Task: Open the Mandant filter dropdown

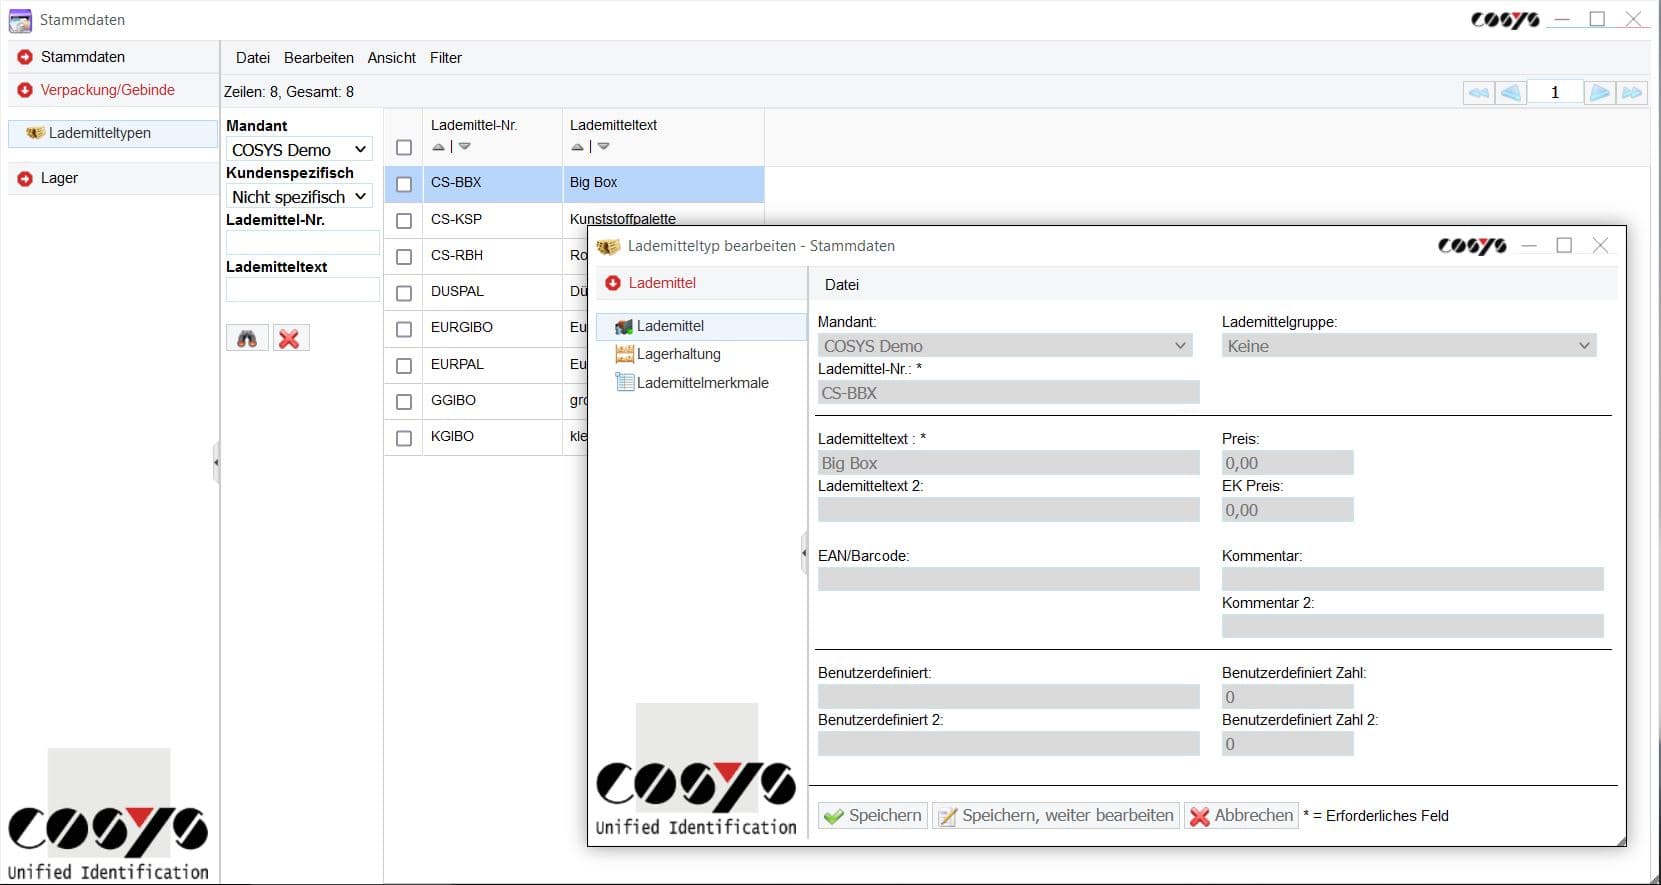Action: click(299, 150)
